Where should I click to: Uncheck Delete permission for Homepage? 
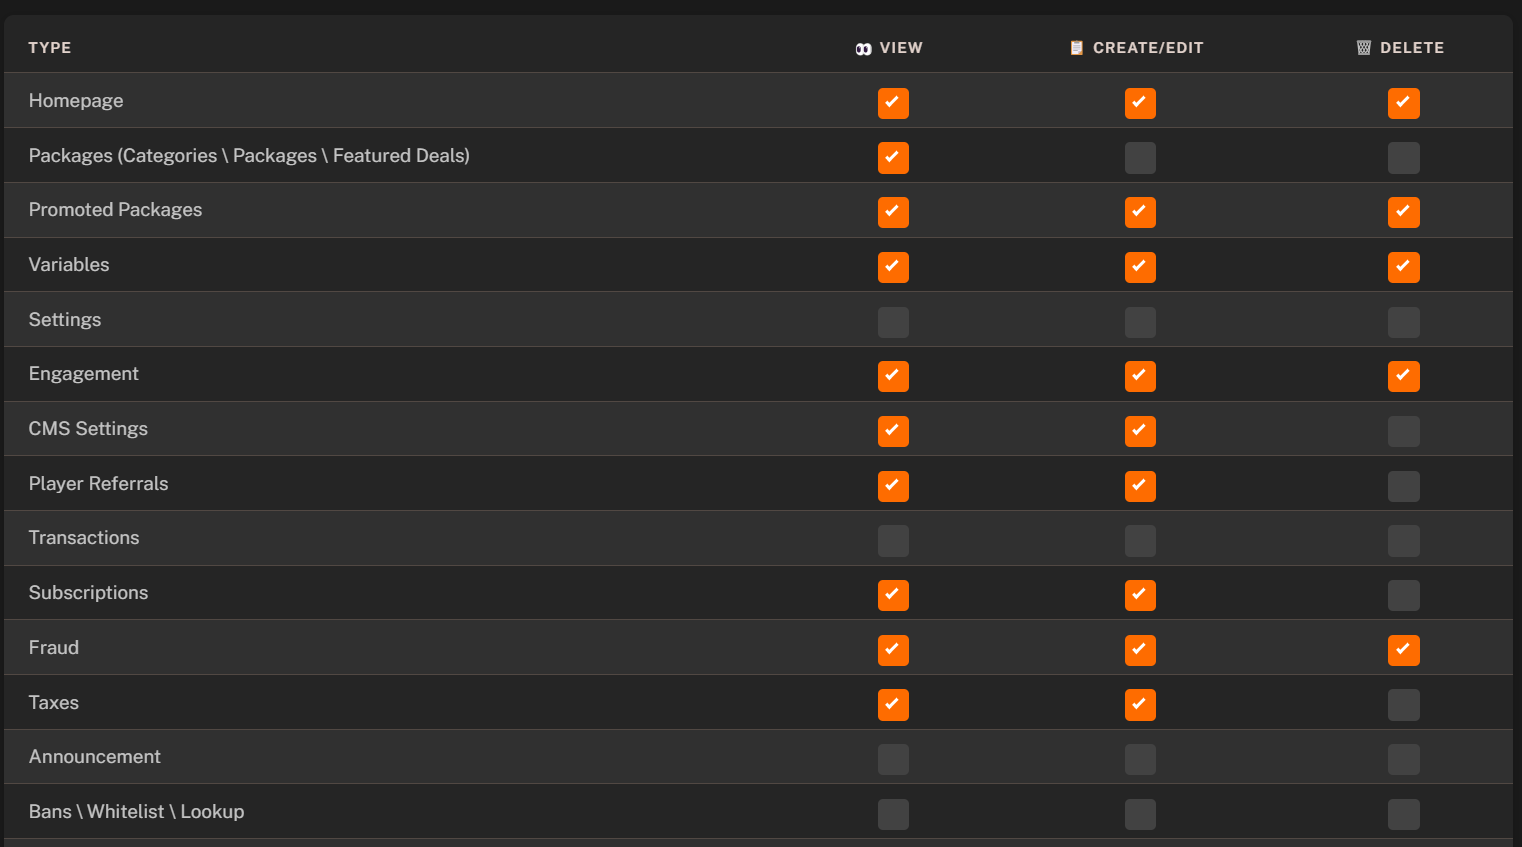pyautogui.click(x=1404, y=103)
